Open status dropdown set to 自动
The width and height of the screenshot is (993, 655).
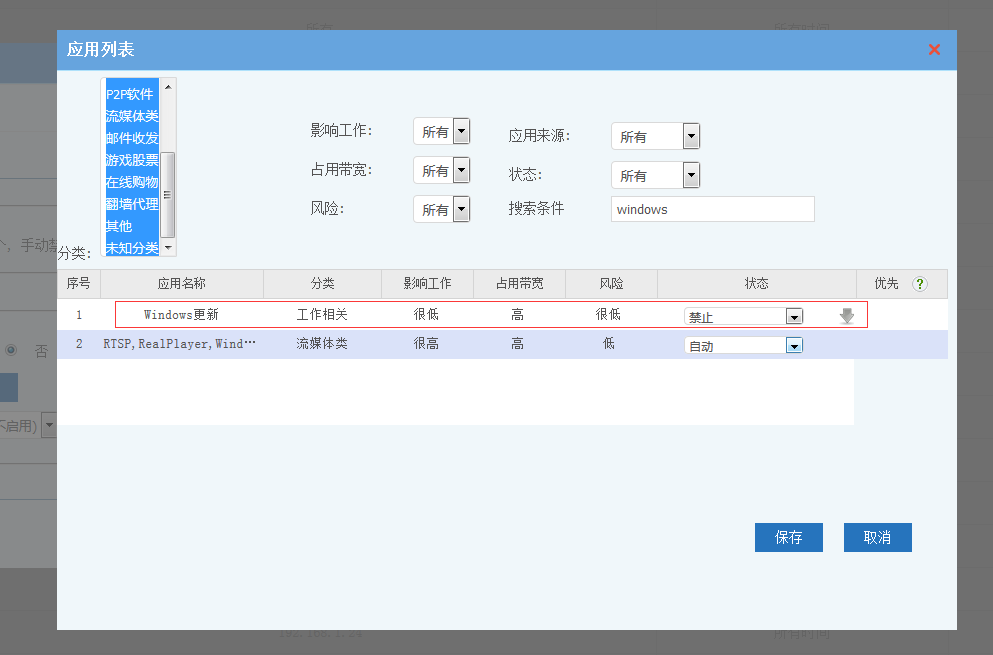click(794, 346)
